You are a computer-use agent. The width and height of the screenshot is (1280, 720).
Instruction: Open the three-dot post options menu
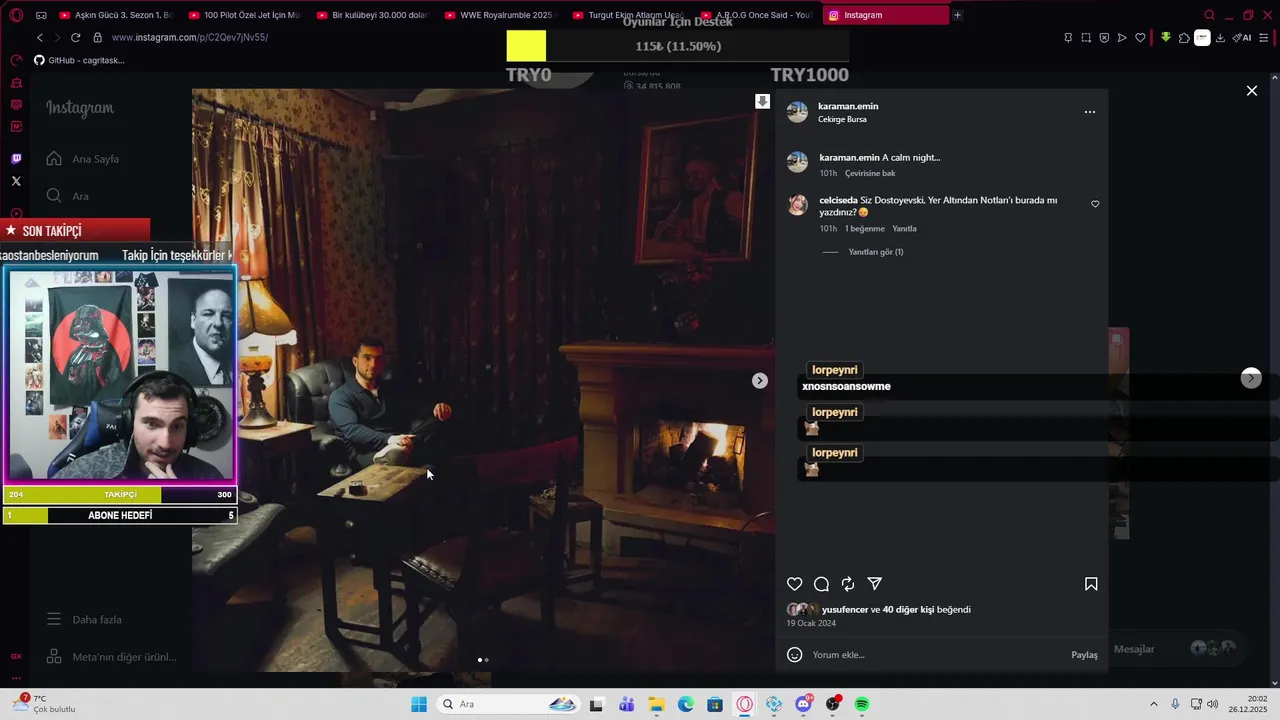tap(1090, 112)
